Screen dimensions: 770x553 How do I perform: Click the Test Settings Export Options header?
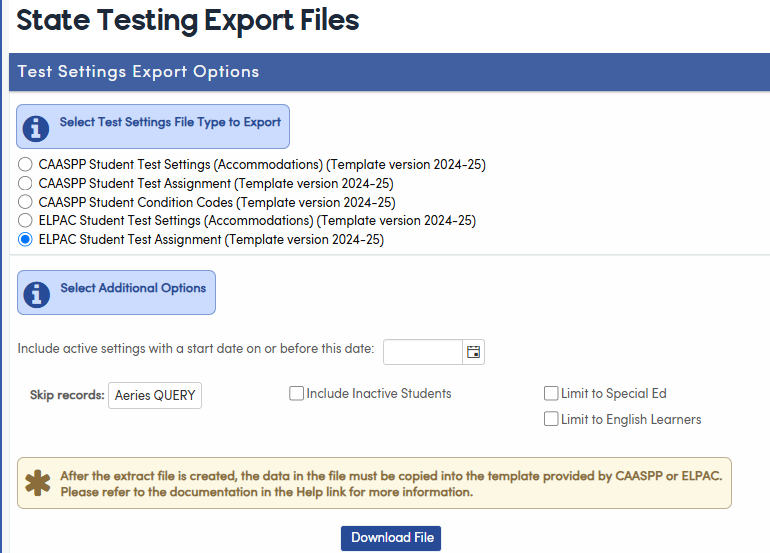(x=138, y=72)
